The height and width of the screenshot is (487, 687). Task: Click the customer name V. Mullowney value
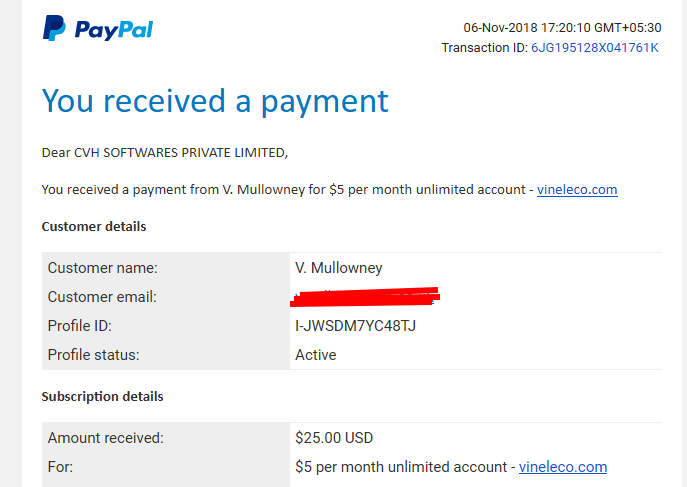(339, 268)
